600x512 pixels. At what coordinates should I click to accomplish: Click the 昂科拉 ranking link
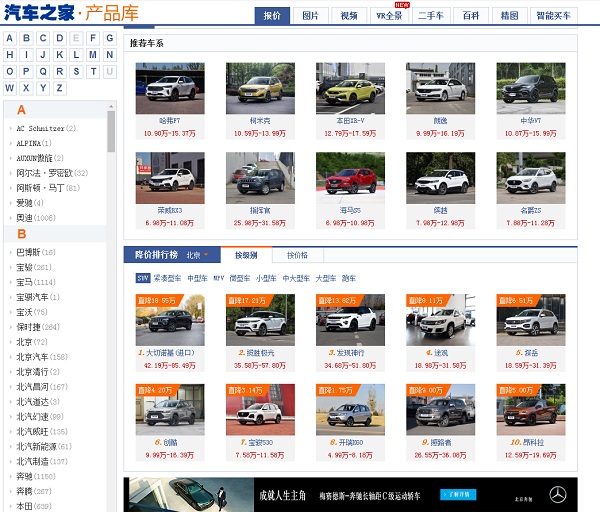point(535,442)
